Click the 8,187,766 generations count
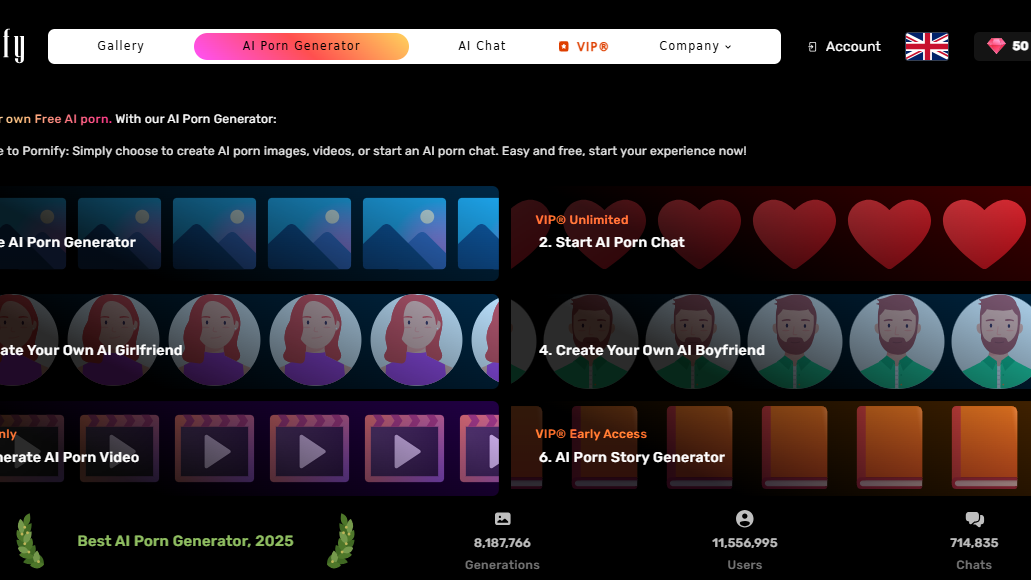The width and height of the screenshot is (1031, 580). [502, 543]
